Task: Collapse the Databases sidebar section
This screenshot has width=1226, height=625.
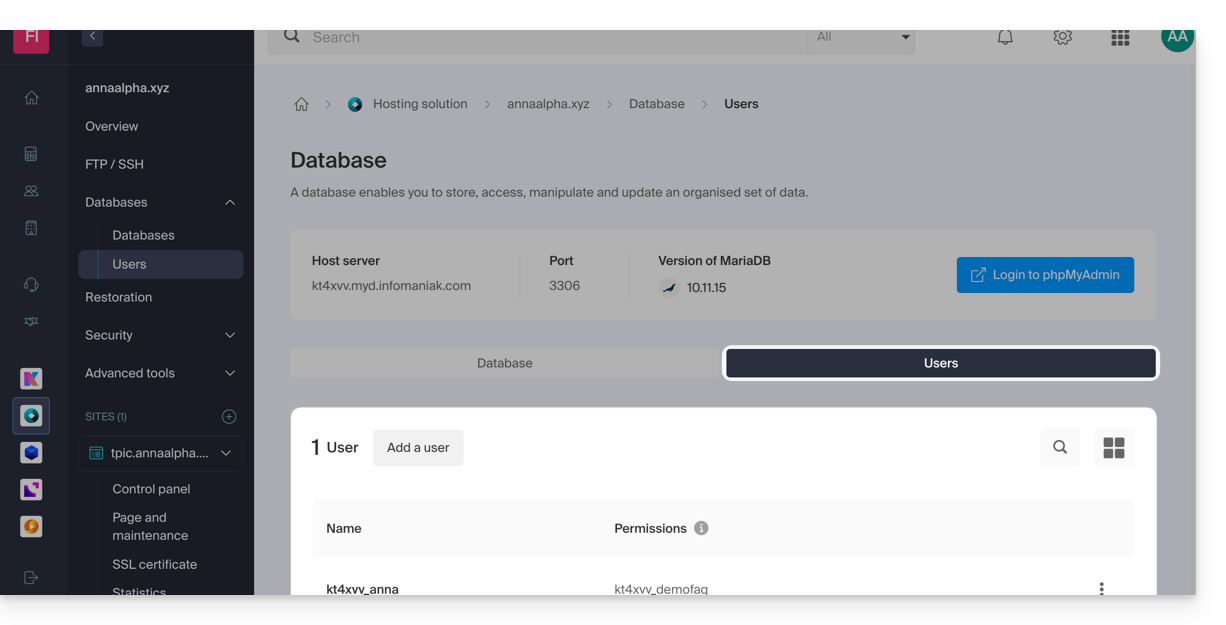Action: pos(230,202)
